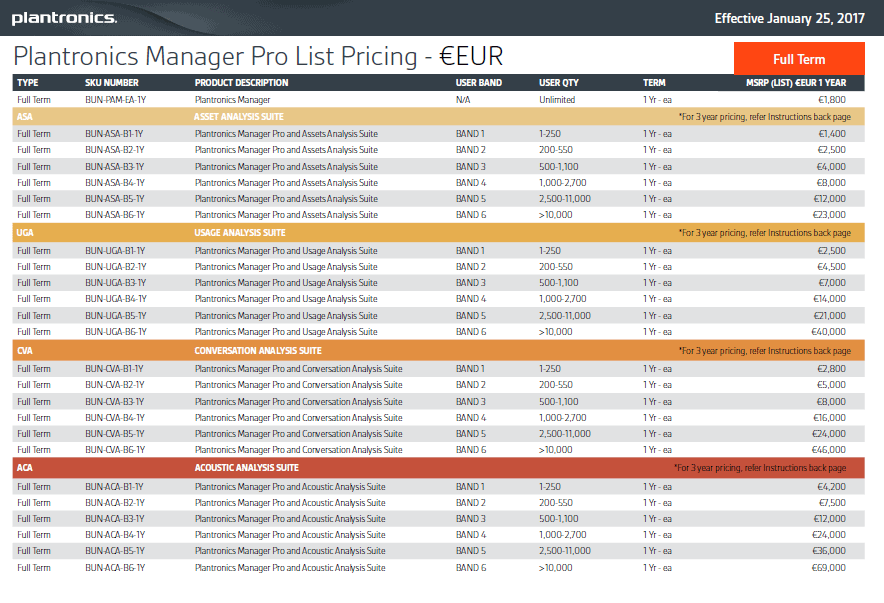Click the 3 year pricing note in the UGA row
This screenshot has width=884, height=603.
click(x=764, y=233)
